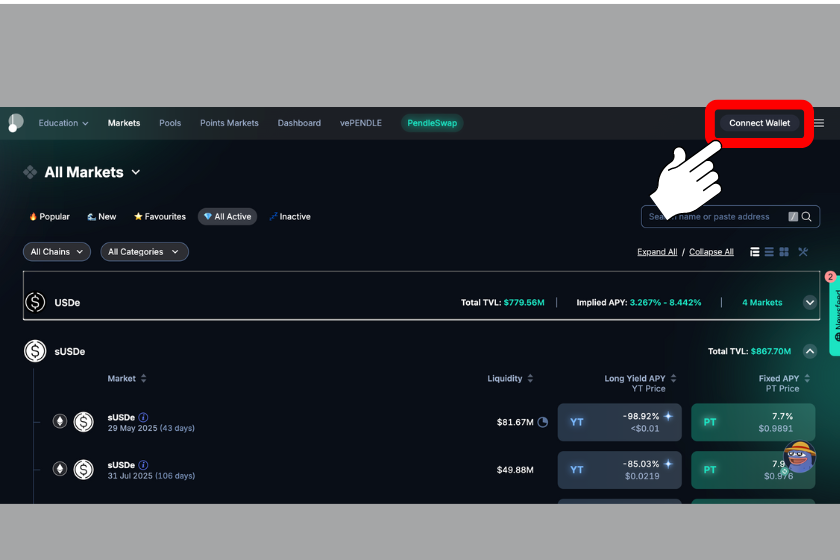Viewport: 840px width, 560px height.
Task: Click the Pendle logo in the navbar
Action: (x=16, y=123)
